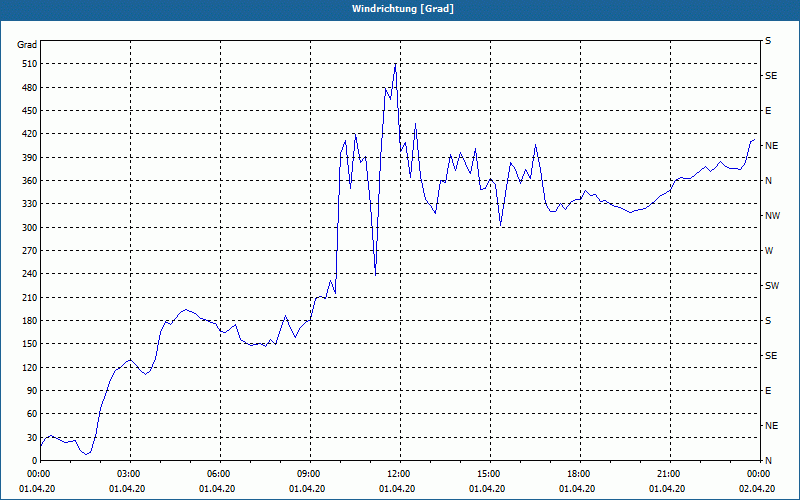Click the y-axis value 0
The height and width of the screenshot is (500, 800).
click(x=35, y=461)
